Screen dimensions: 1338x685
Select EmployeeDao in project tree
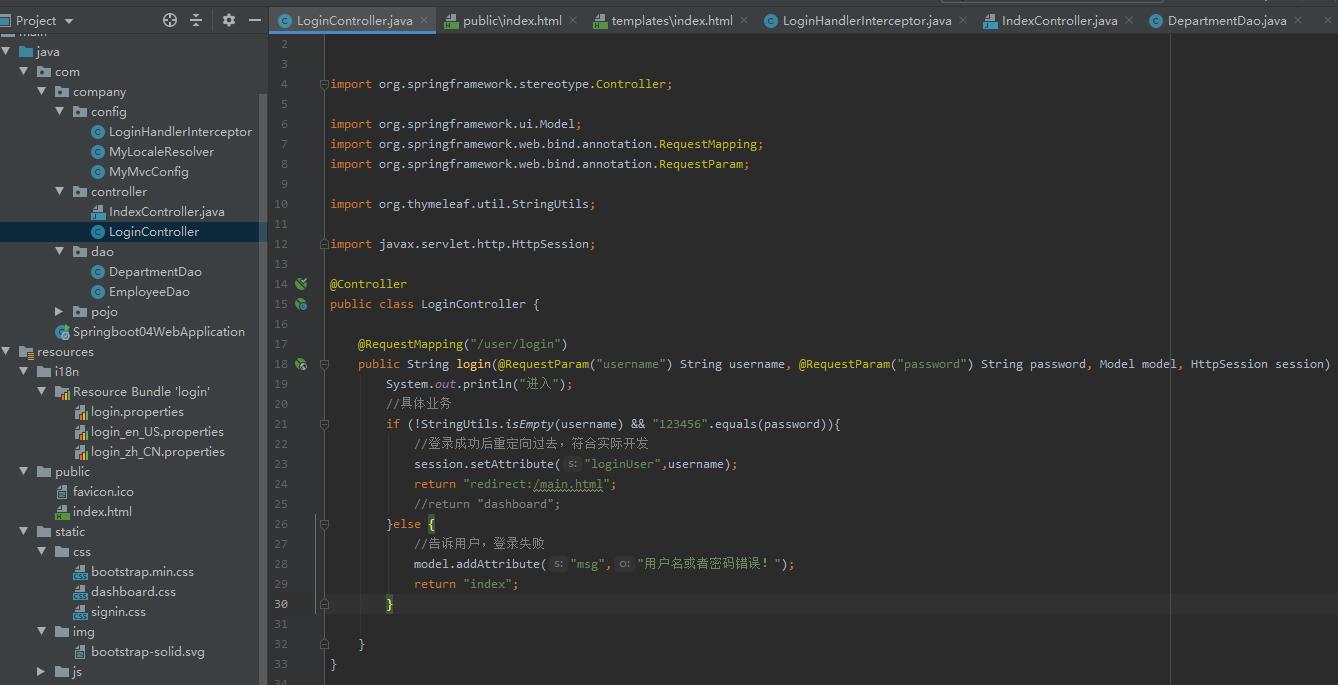pyautogui.click(x=149, y=292)
